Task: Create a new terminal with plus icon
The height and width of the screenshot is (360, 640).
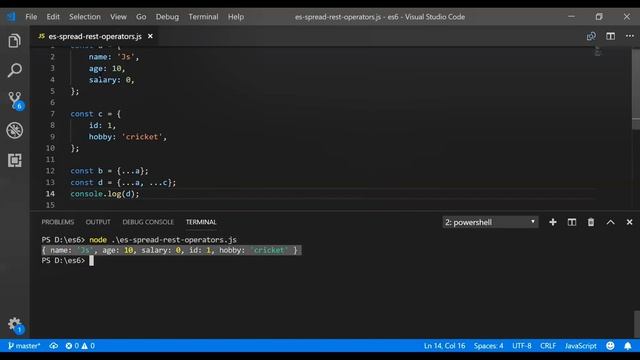Action: click(553, 222)
